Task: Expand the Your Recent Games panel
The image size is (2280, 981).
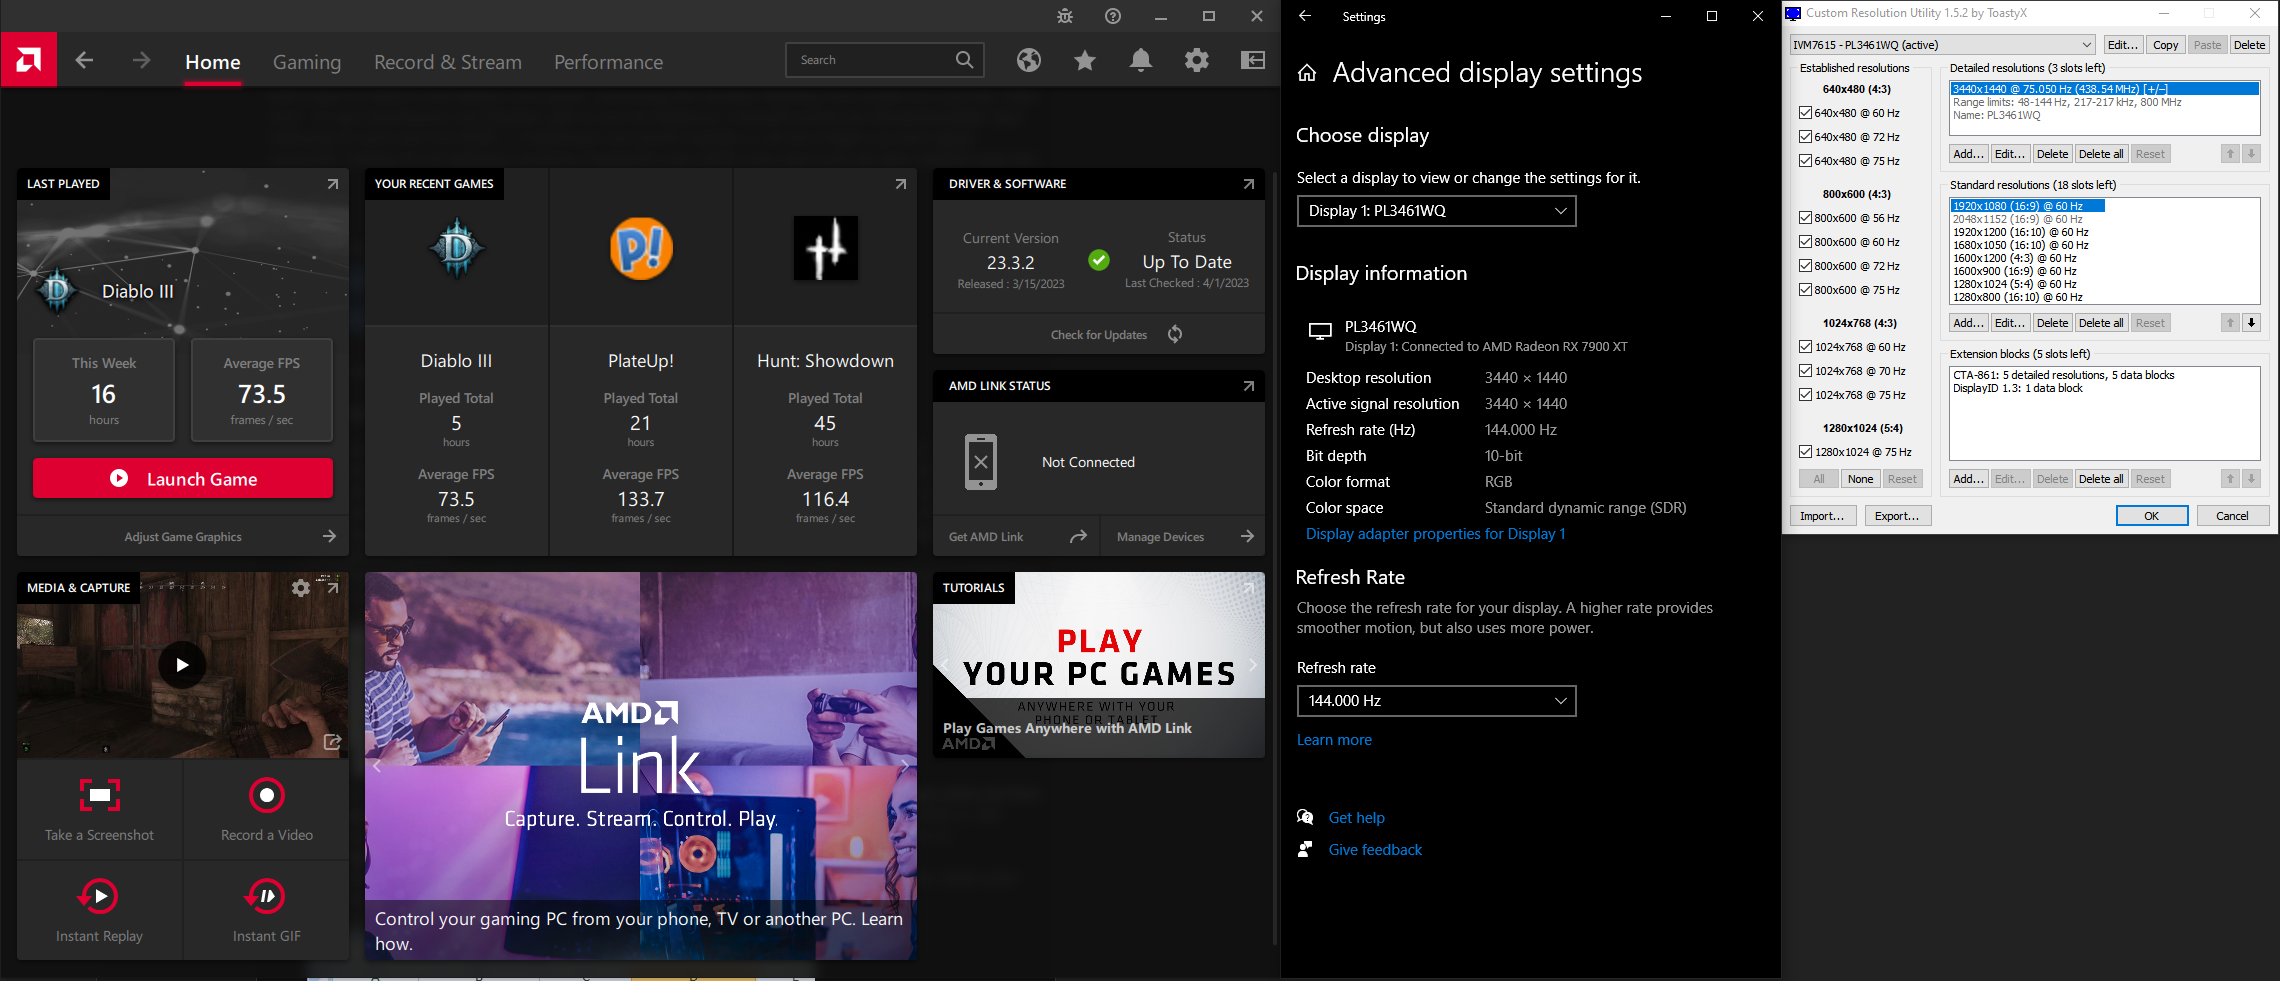Action: [901, 184]
